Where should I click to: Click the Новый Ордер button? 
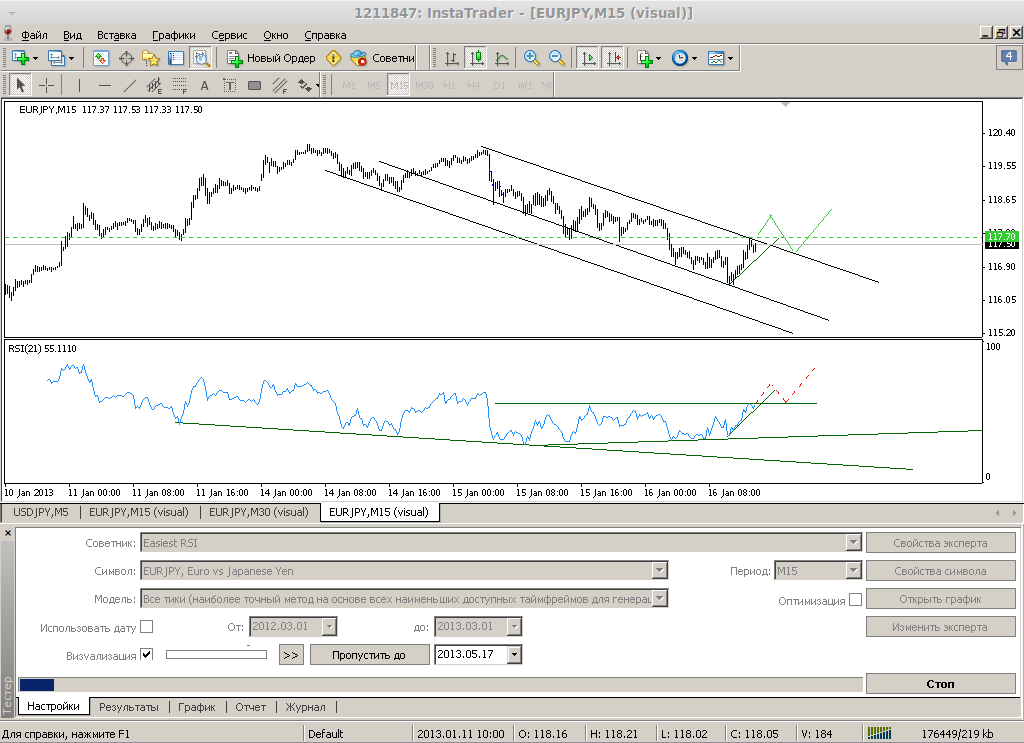point(272,58)
